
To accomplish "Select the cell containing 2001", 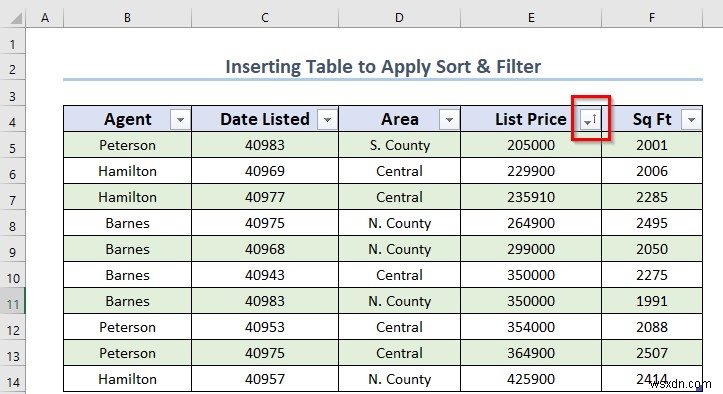I will [652, 145].
